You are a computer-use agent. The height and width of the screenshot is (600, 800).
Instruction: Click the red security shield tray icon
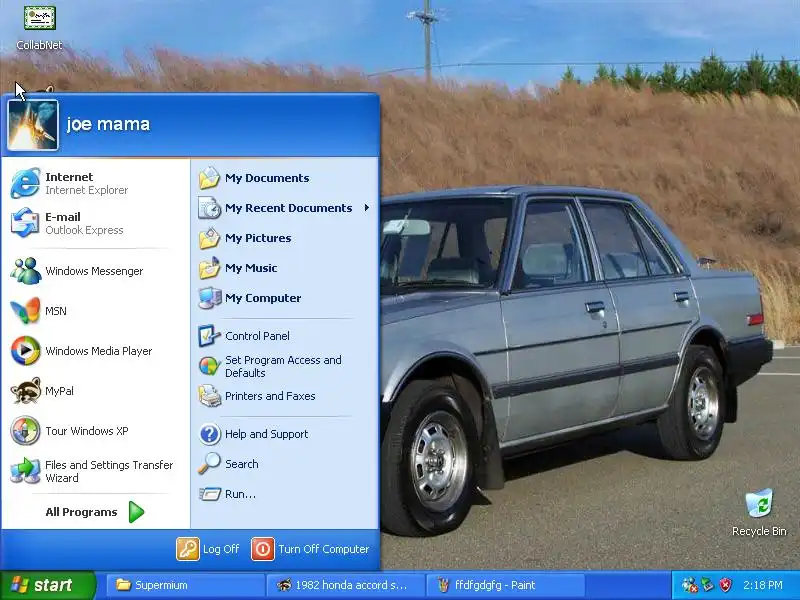[725, 585]
